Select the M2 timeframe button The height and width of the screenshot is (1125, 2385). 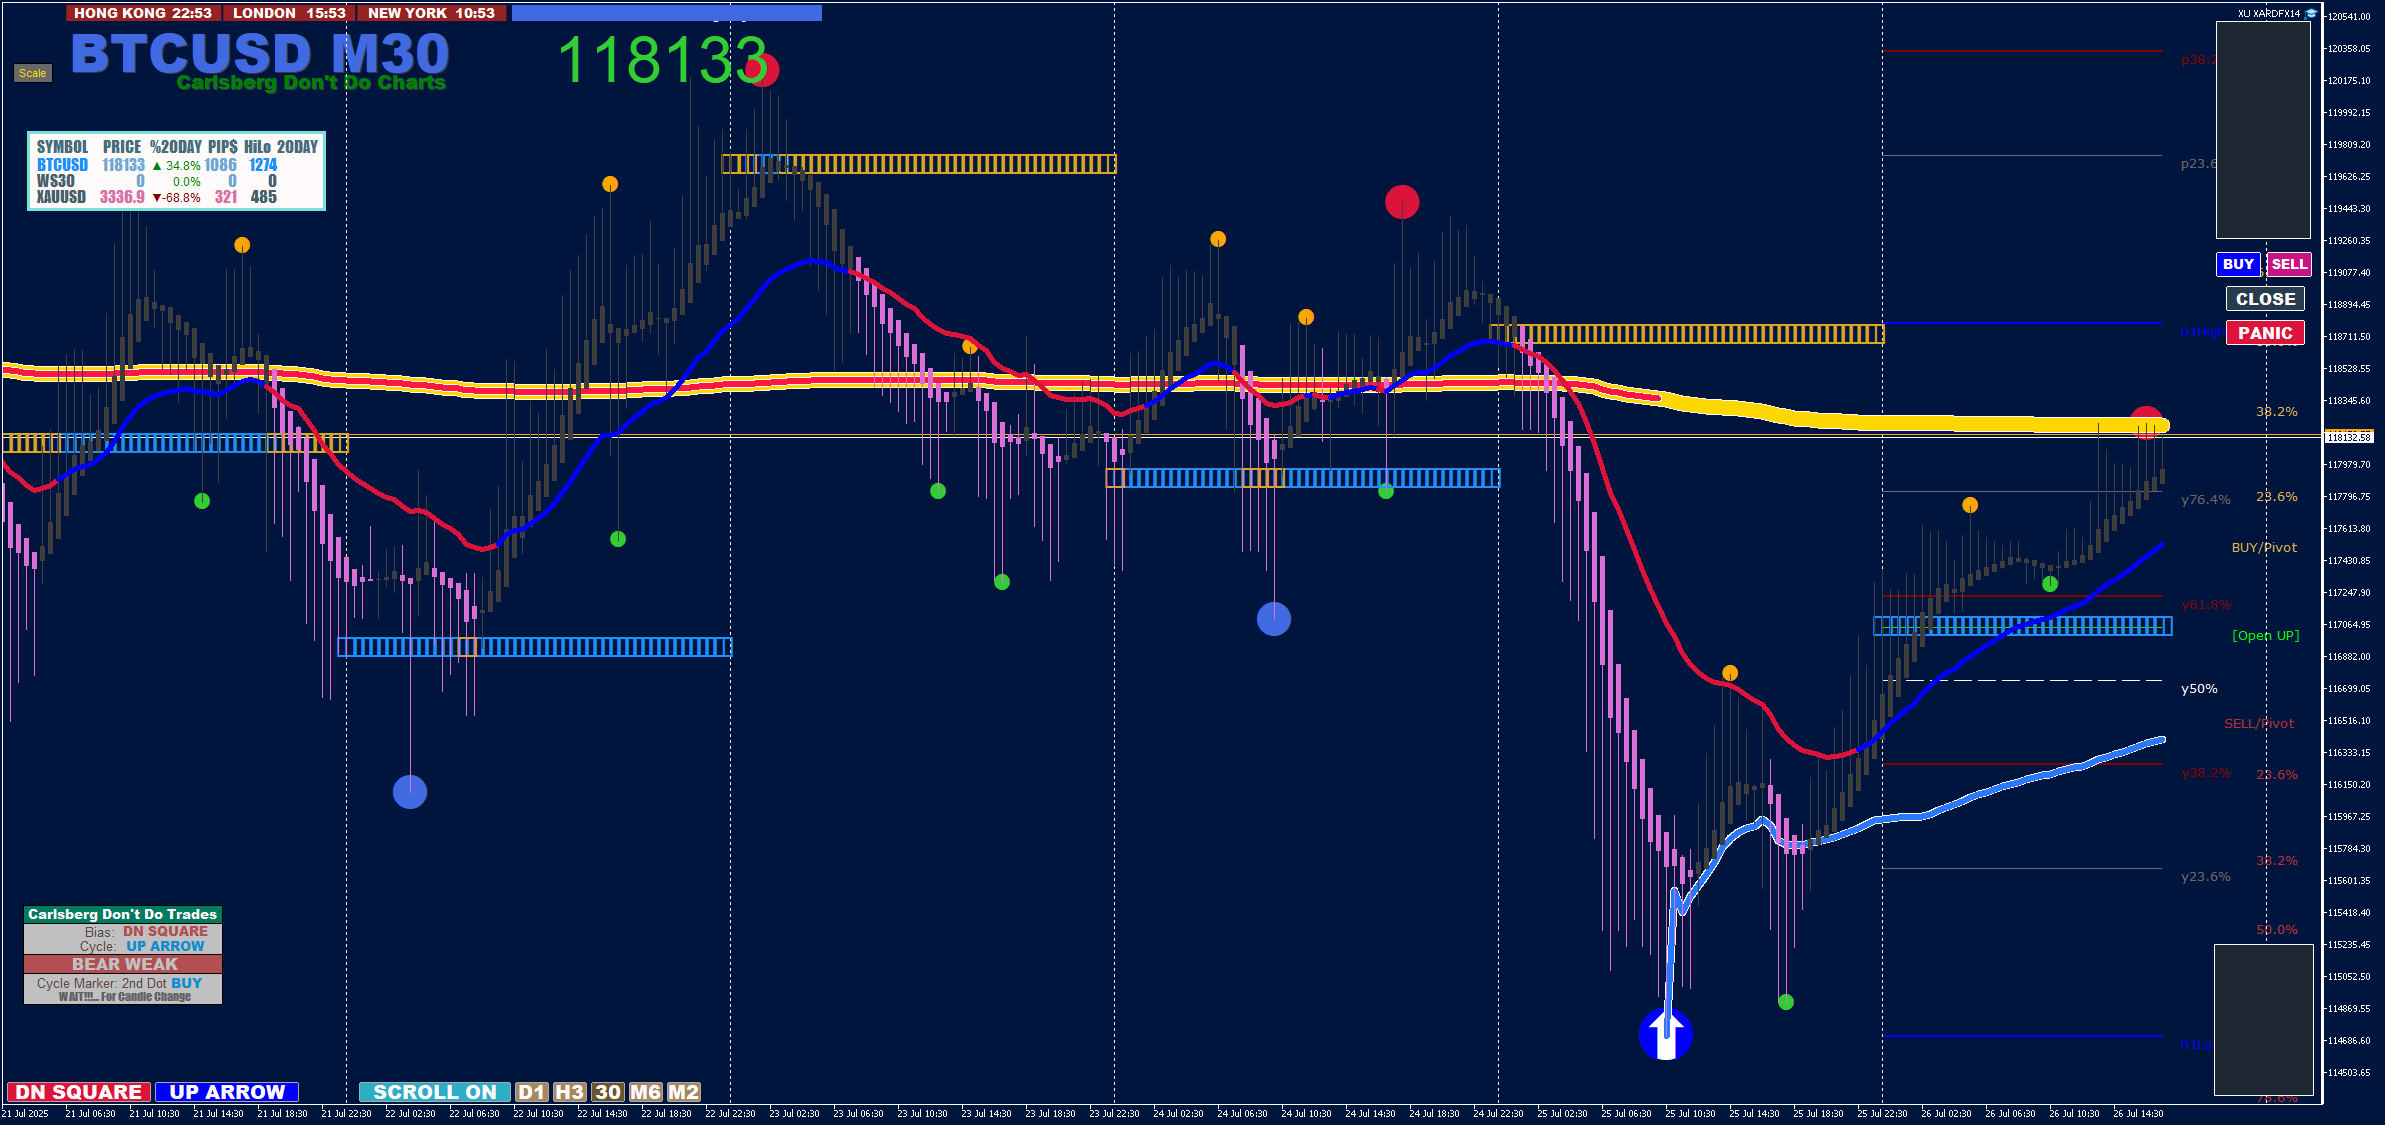[x=684, y=1092]
